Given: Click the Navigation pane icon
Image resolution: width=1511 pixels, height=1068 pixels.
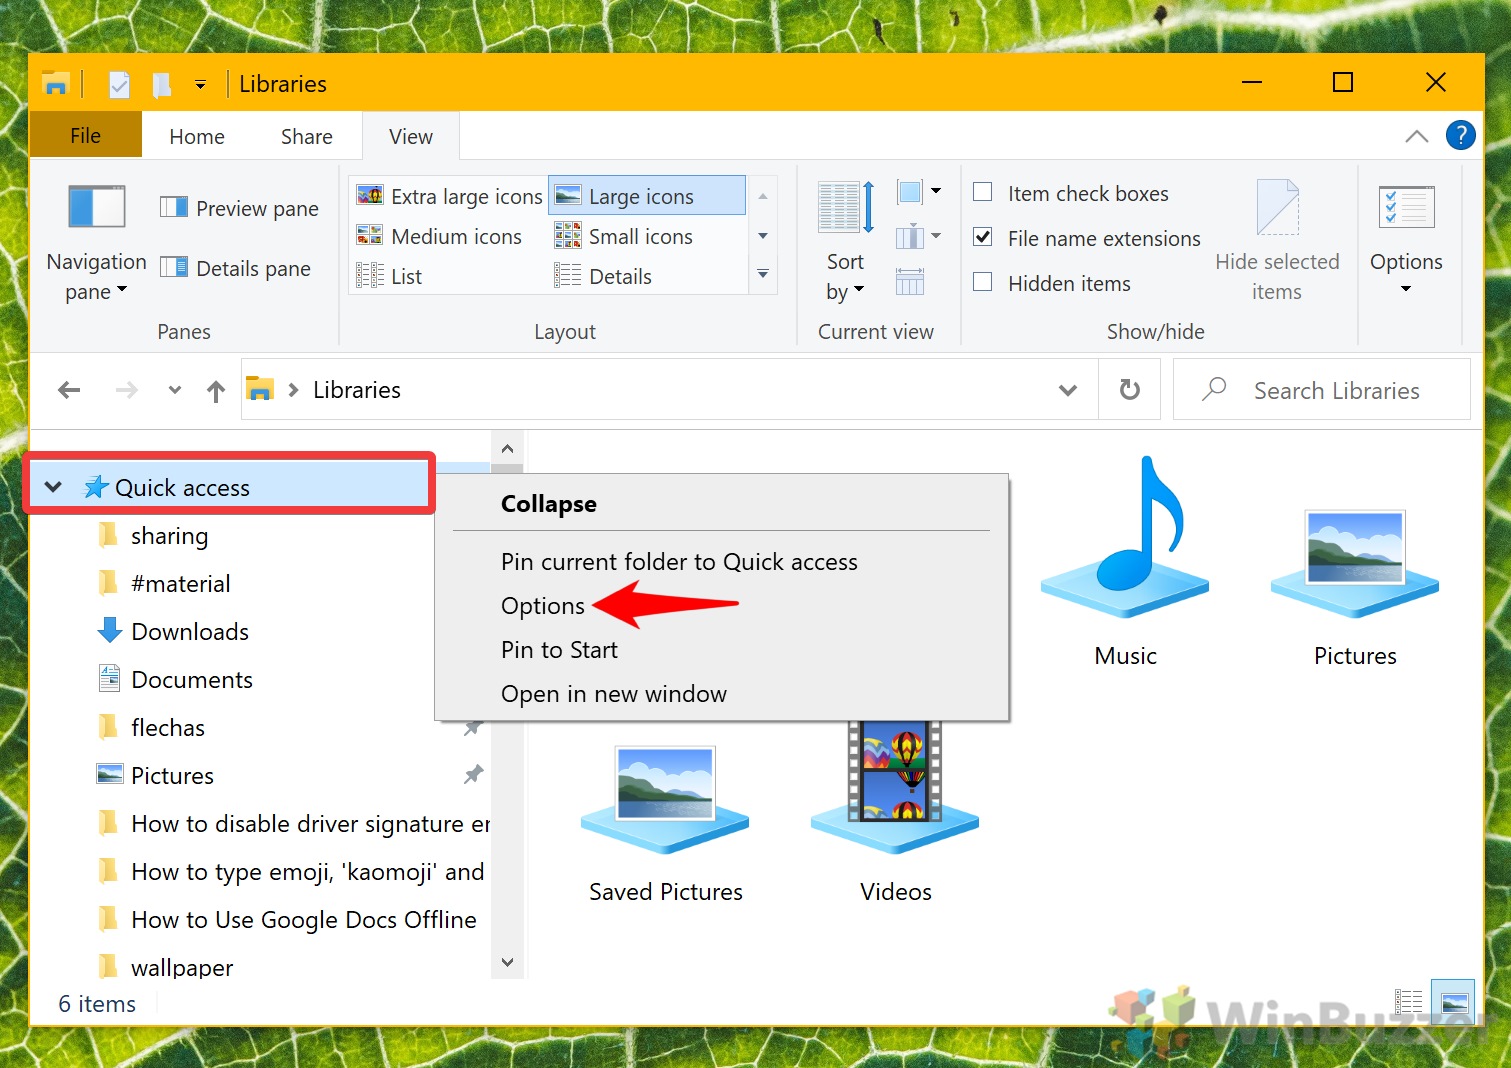Looking at the screenshot, I should [96, 207].
